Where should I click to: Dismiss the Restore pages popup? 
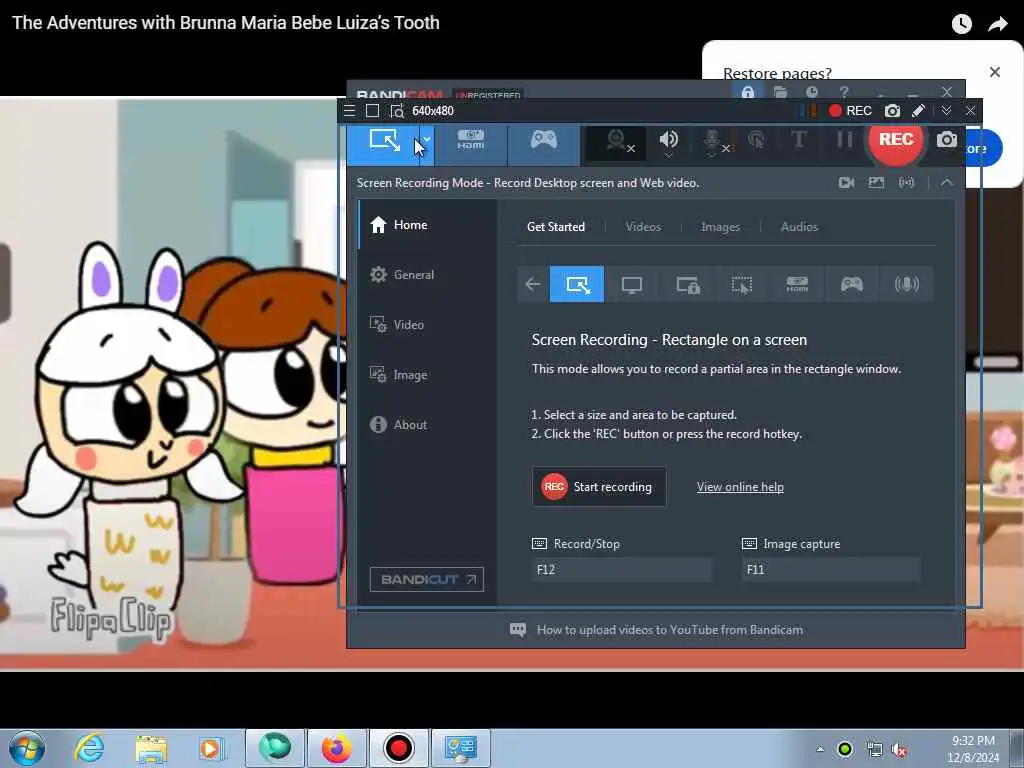[x=995, y=72]
